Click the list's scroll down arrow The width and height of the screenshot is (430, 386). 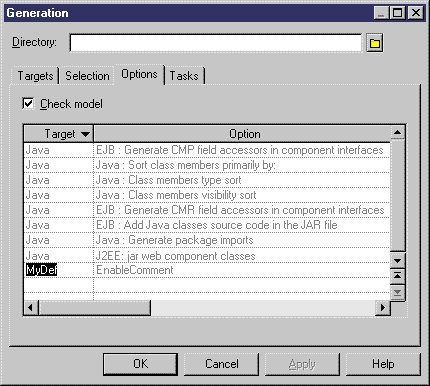click(397, 261)
